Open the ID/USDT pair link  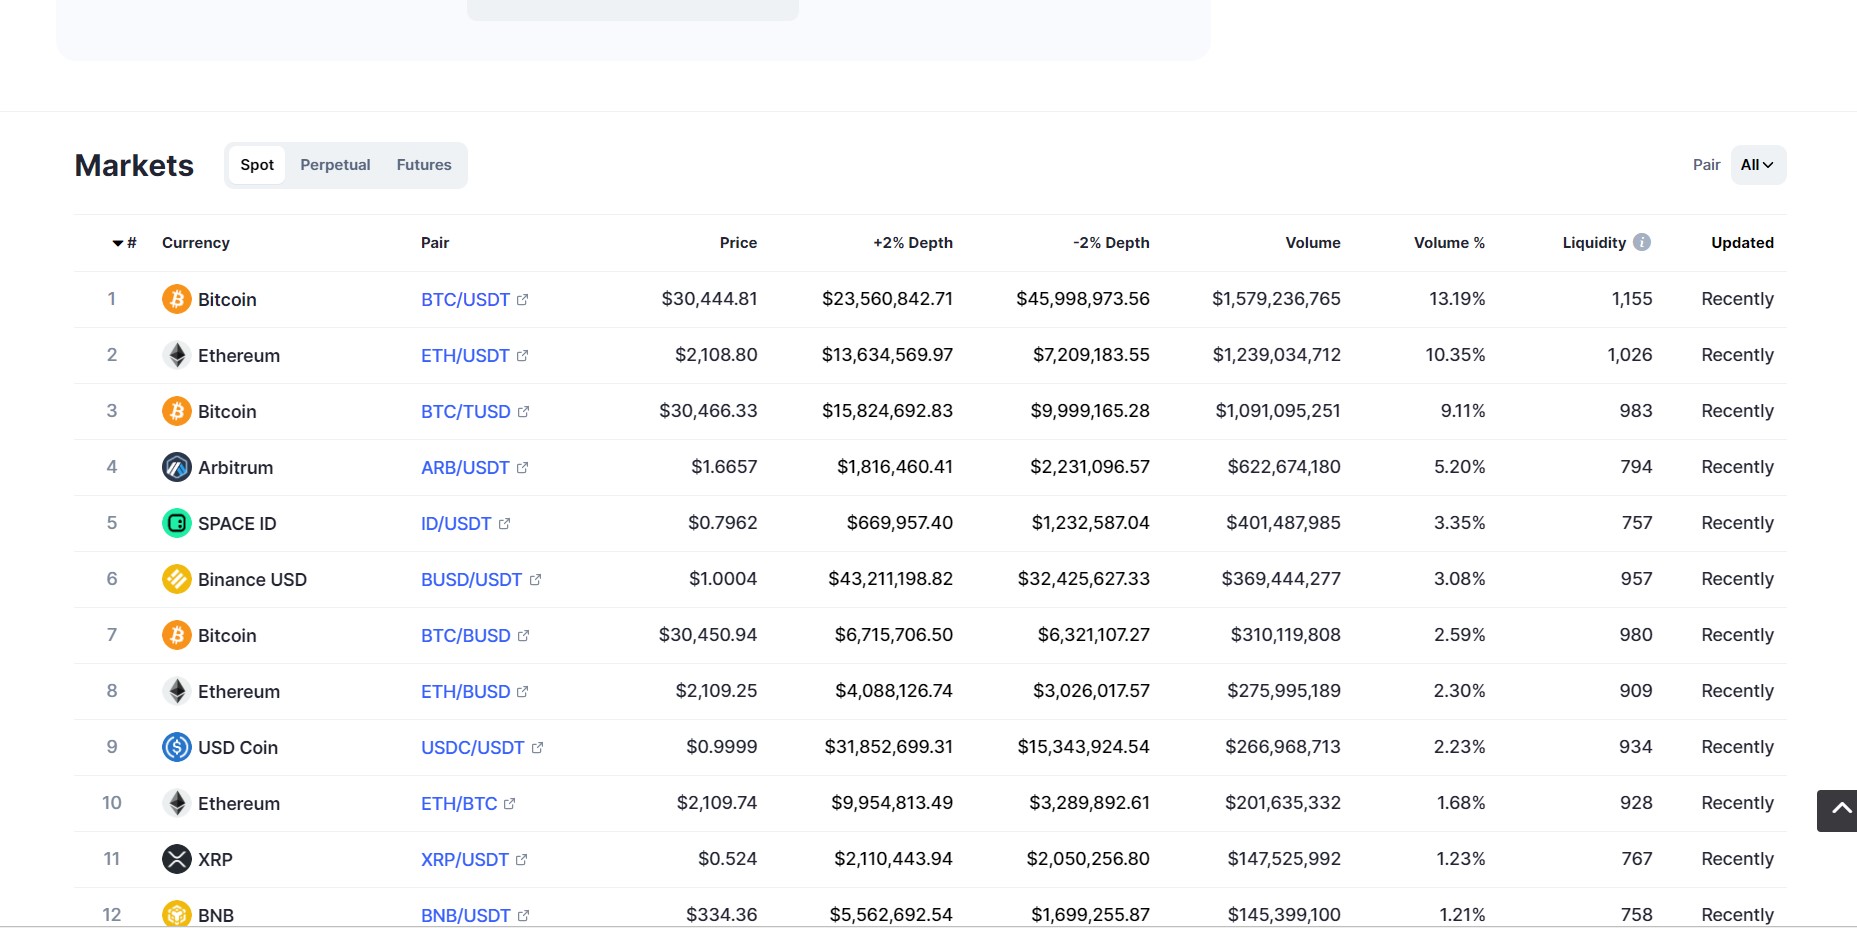(456, 523)
